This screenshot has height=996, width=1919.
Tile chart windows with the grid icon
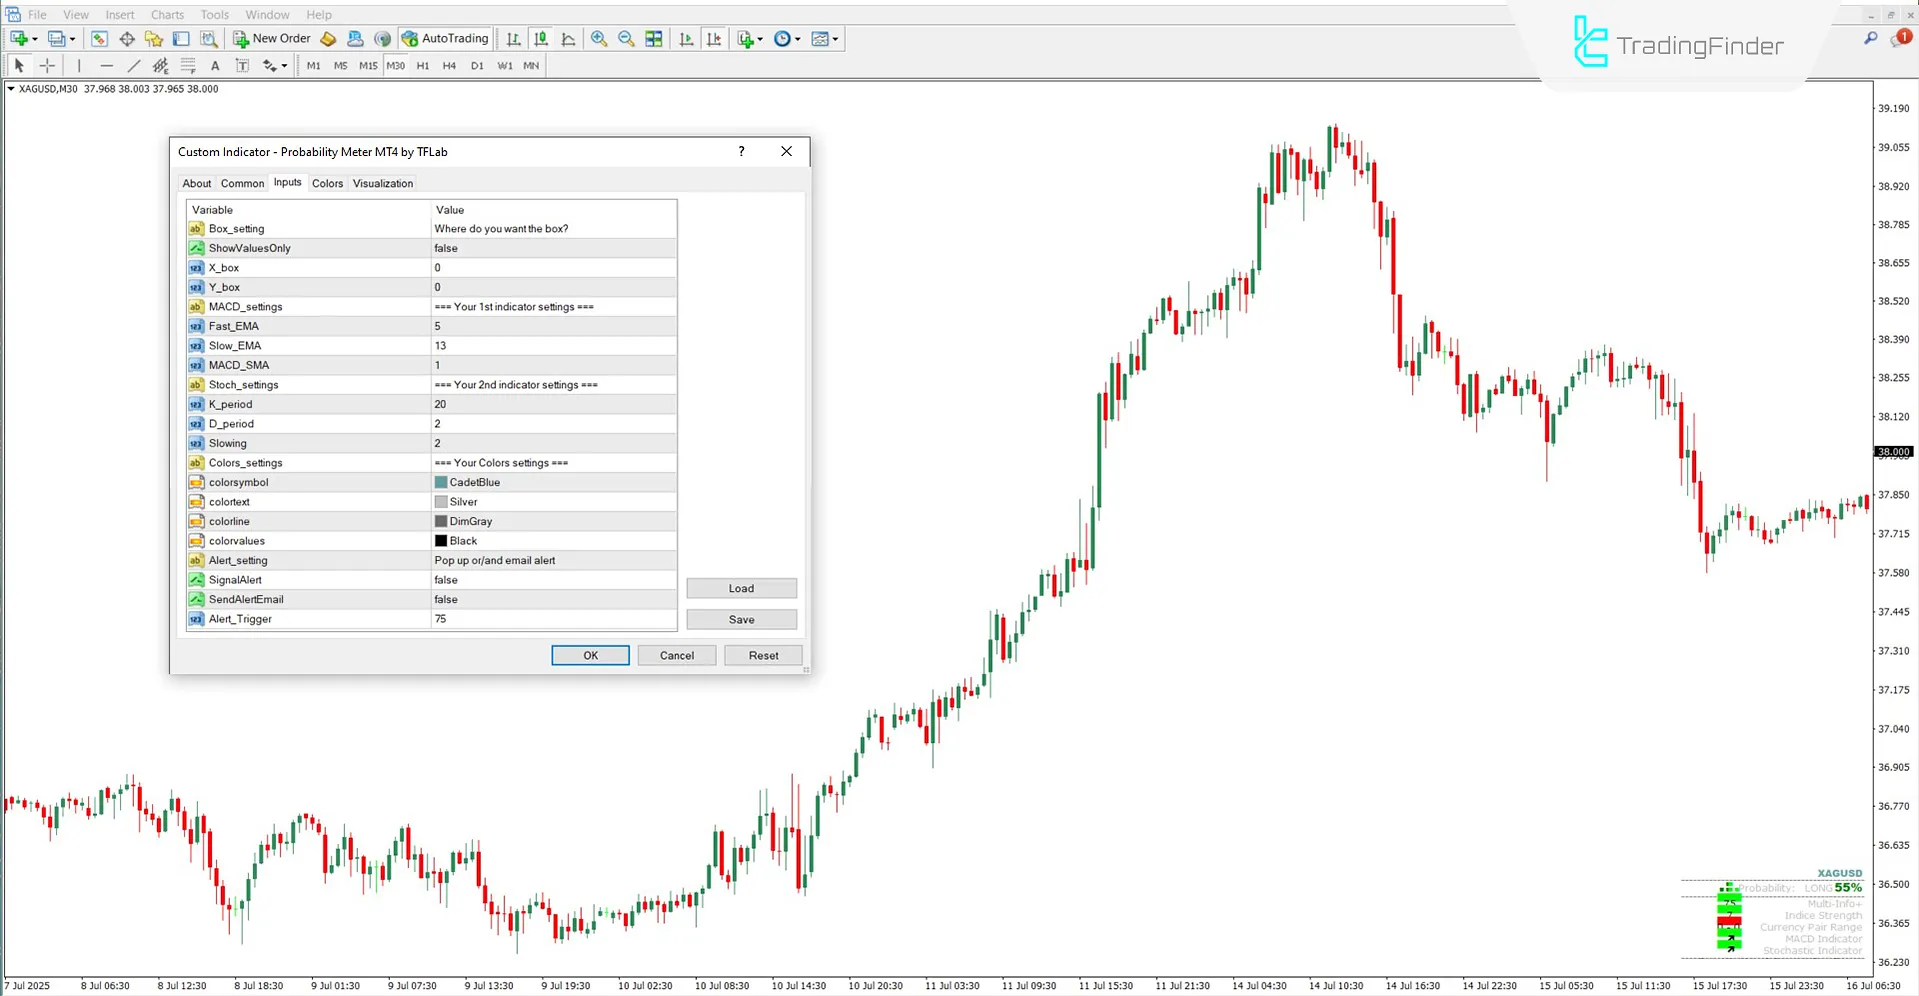pos(654,39)
